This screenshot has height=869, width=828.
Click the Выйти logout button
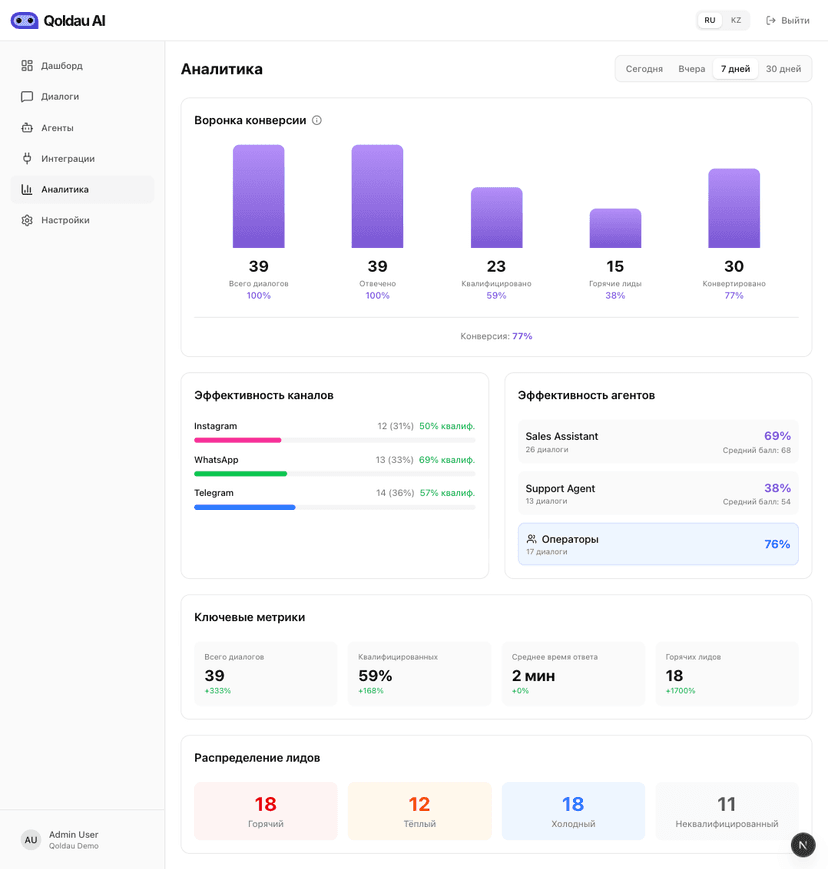tap(787, 20)
